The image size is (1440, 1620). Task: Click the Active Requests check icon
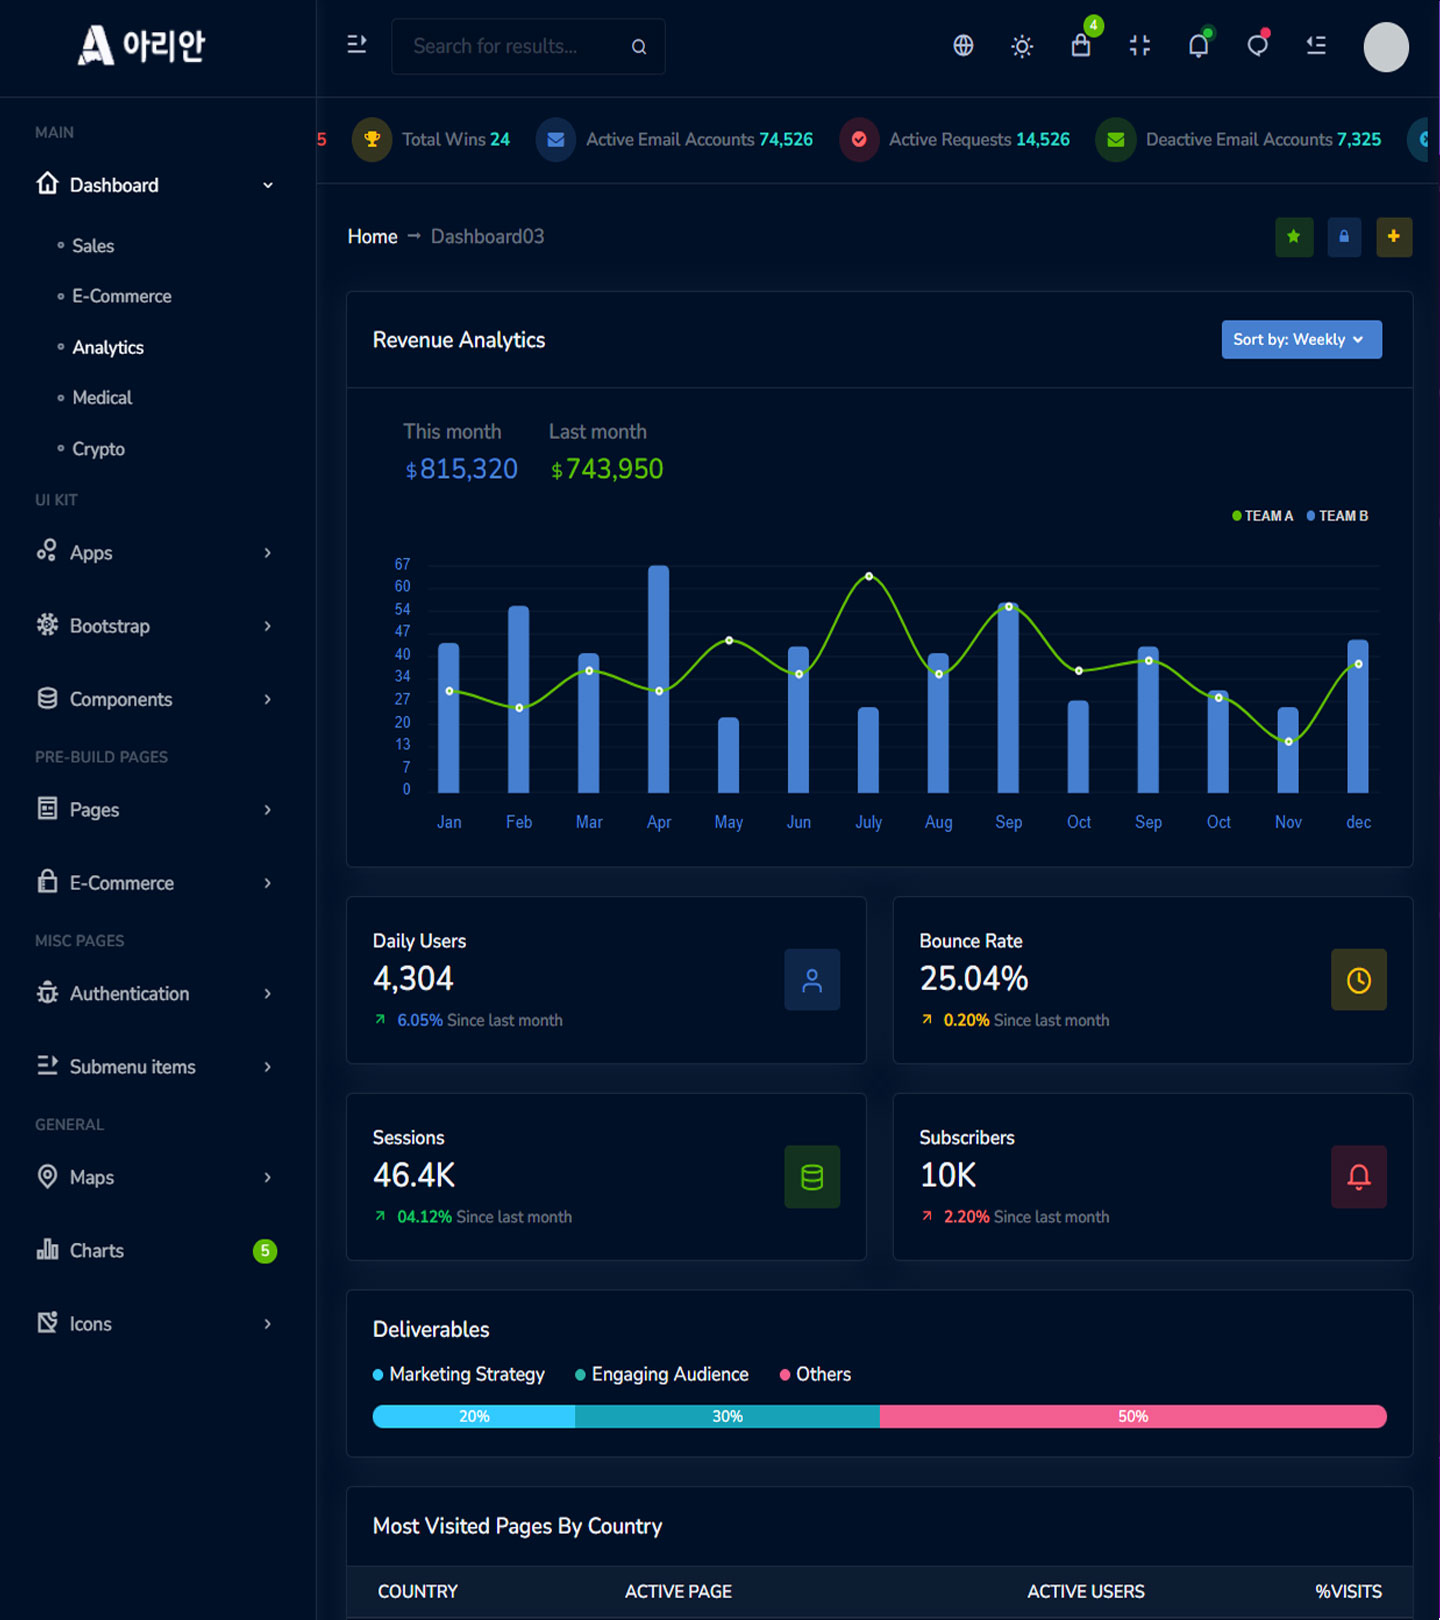coord(859,140)
